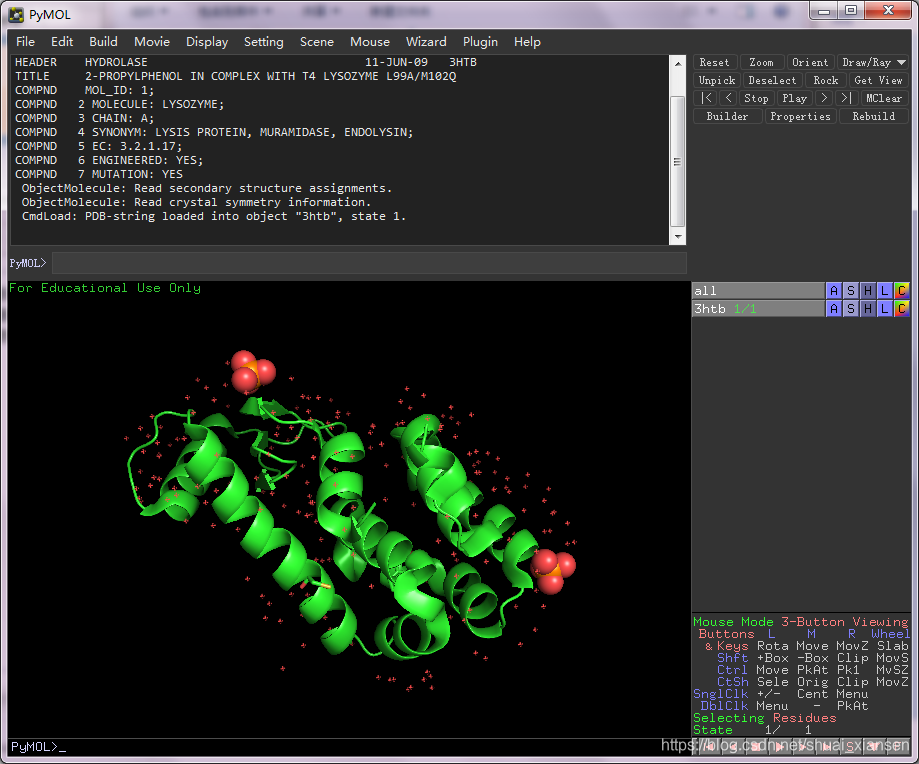919x764 pixels.
Task: Click the Get View button
Action: click(878, 80)
